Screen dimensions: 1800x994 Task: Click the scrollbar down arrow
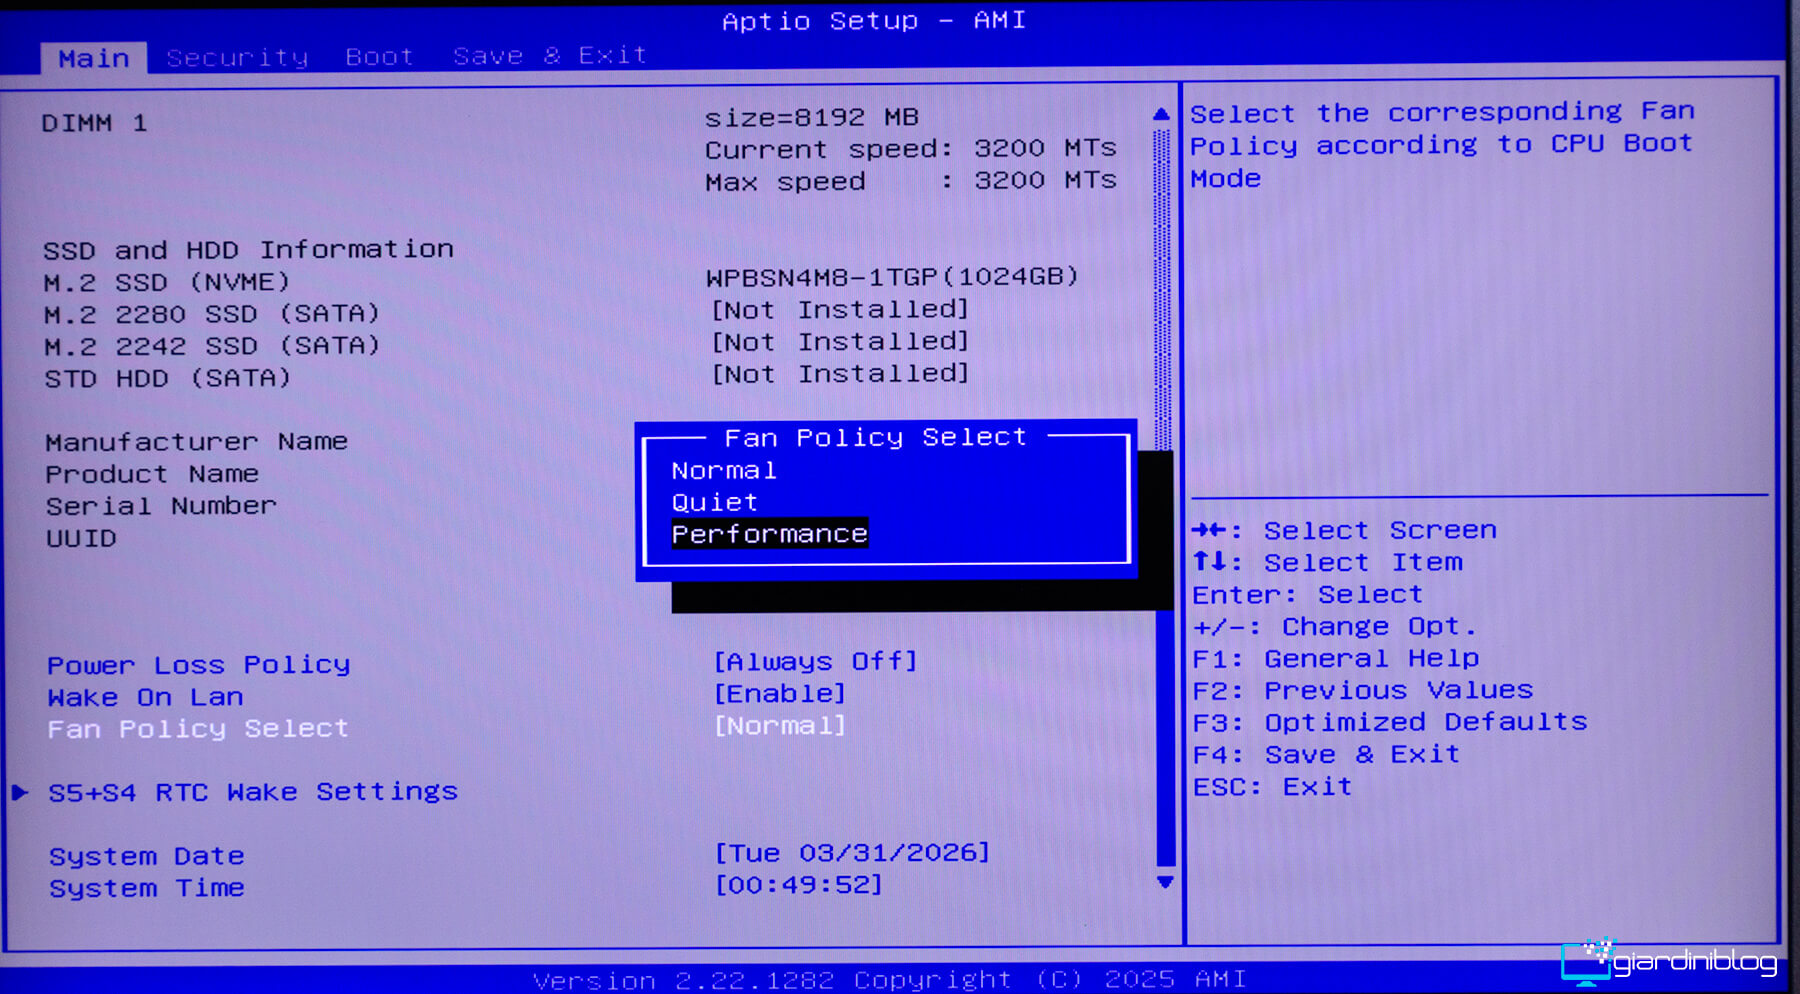coord(1165,882)
